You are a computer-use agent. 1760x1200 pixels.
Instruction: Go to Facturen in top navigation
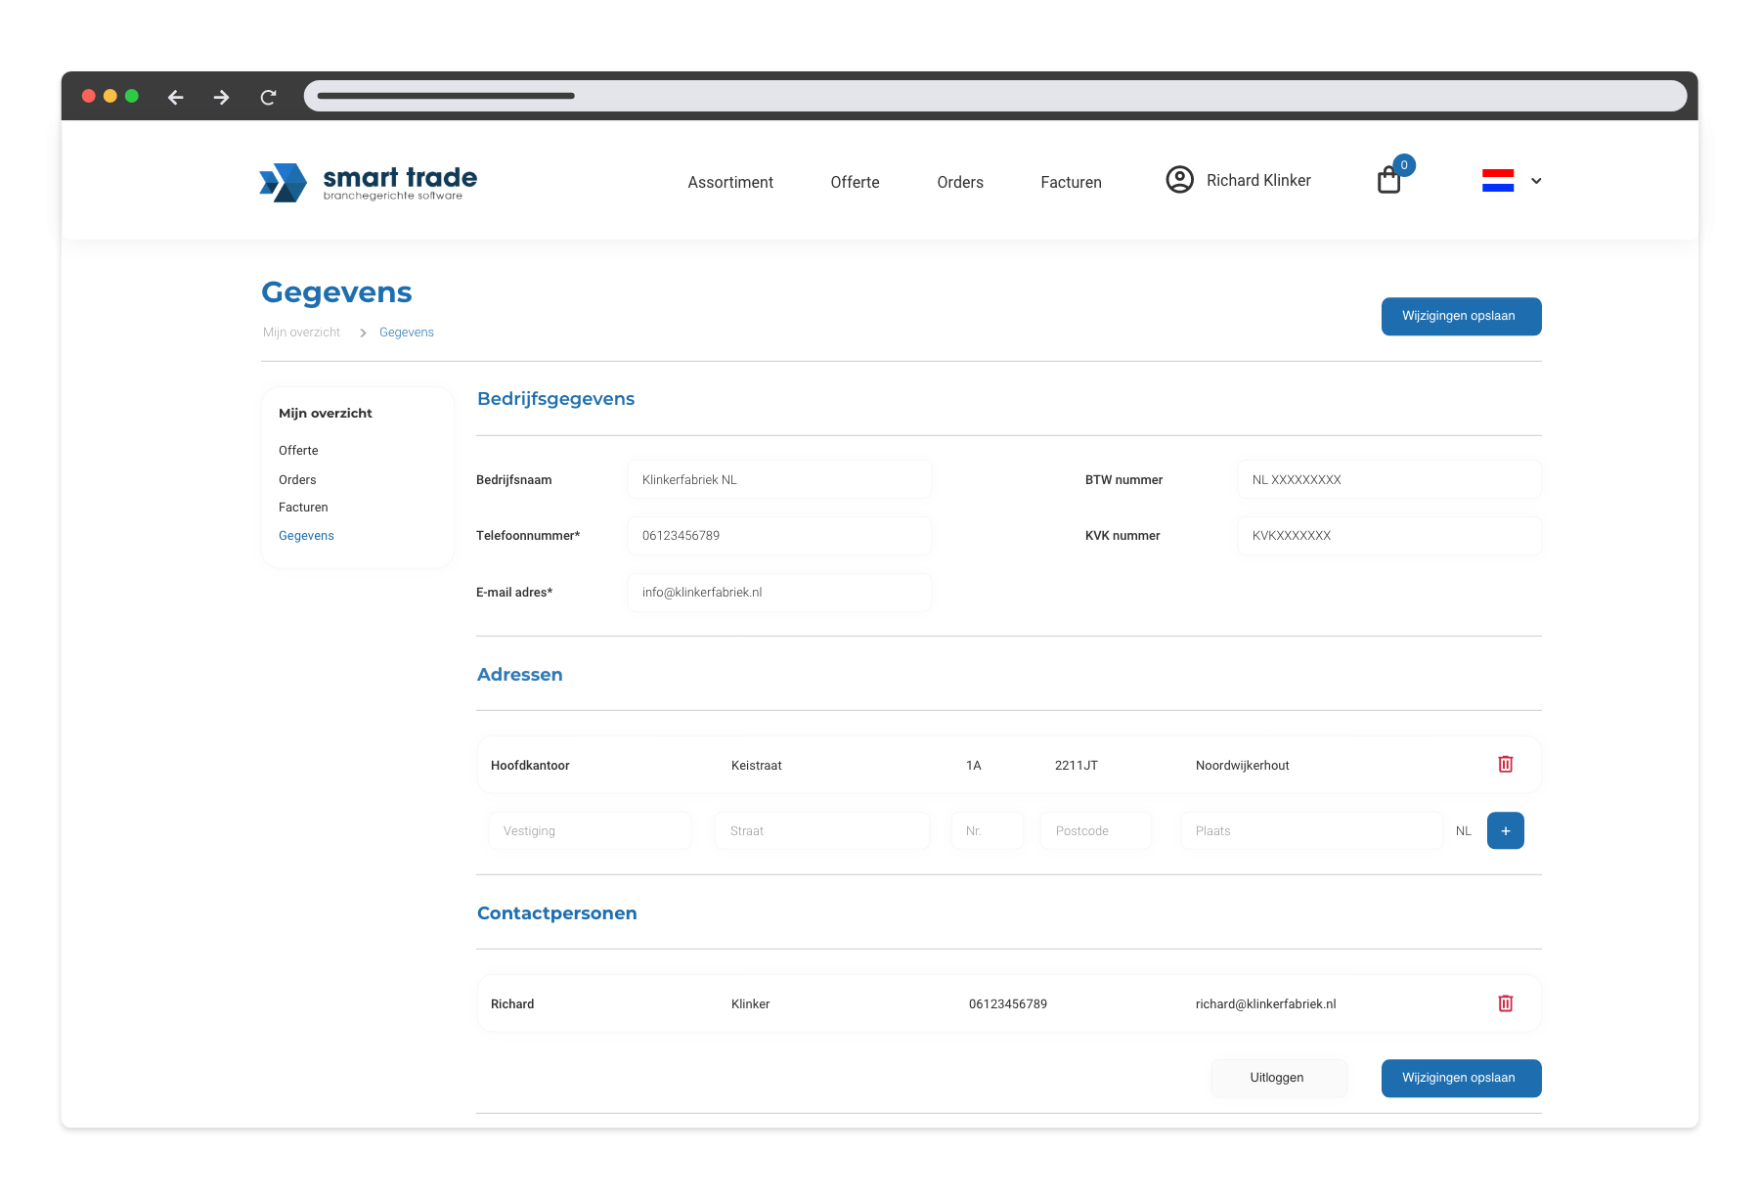[1070, 182]
